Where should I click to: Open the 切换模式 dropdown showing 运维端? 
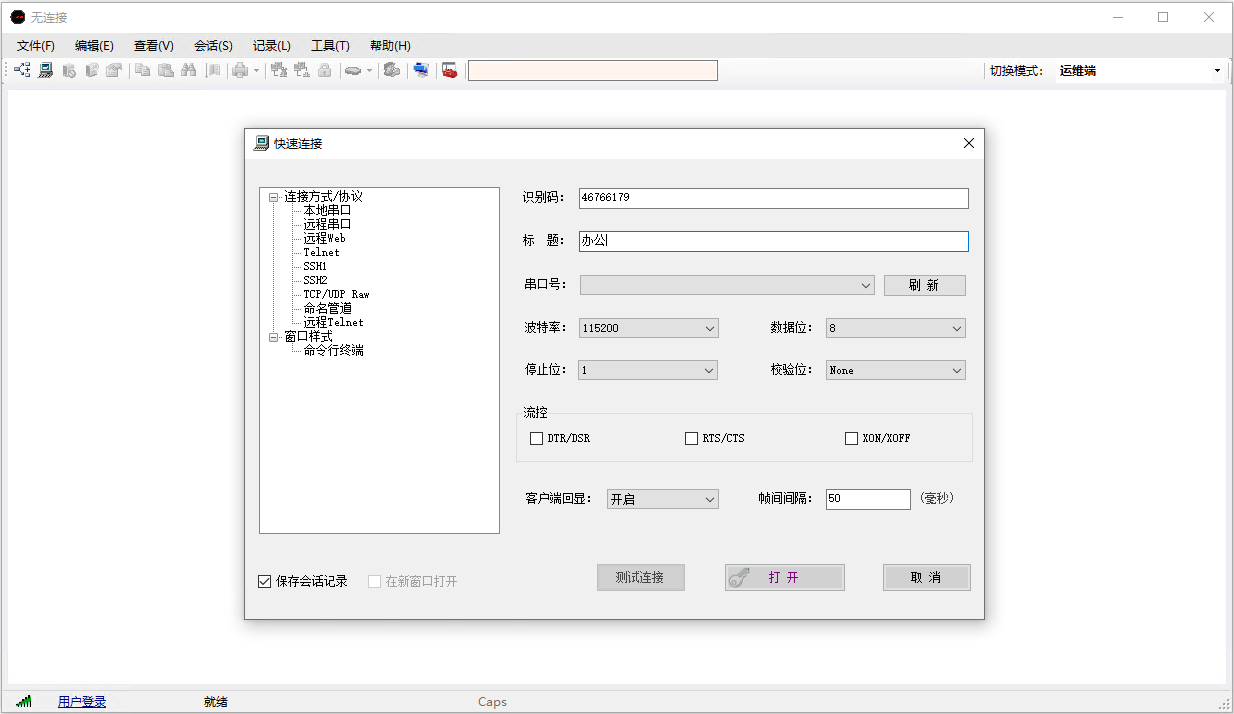coord(1140,71)
